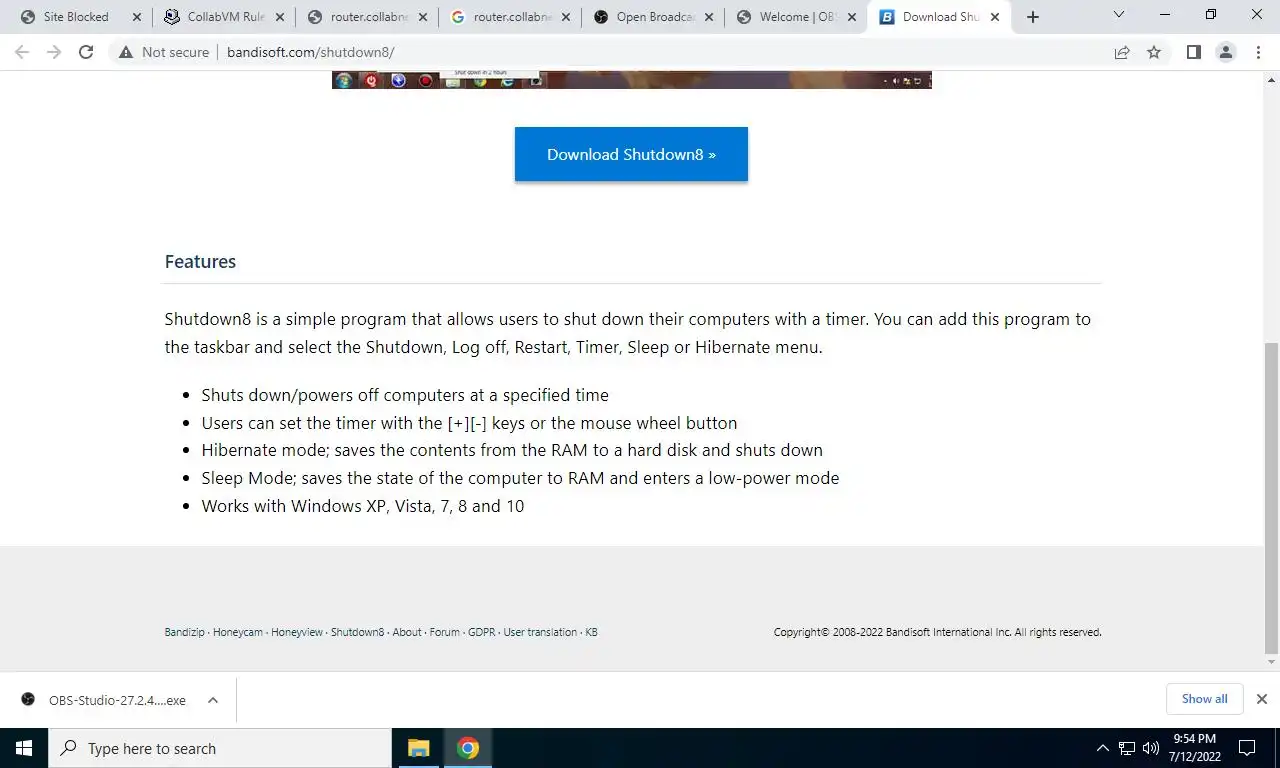Select the Download Shutdown8 tab
1280x768 pixels.
tap(939, 17)
